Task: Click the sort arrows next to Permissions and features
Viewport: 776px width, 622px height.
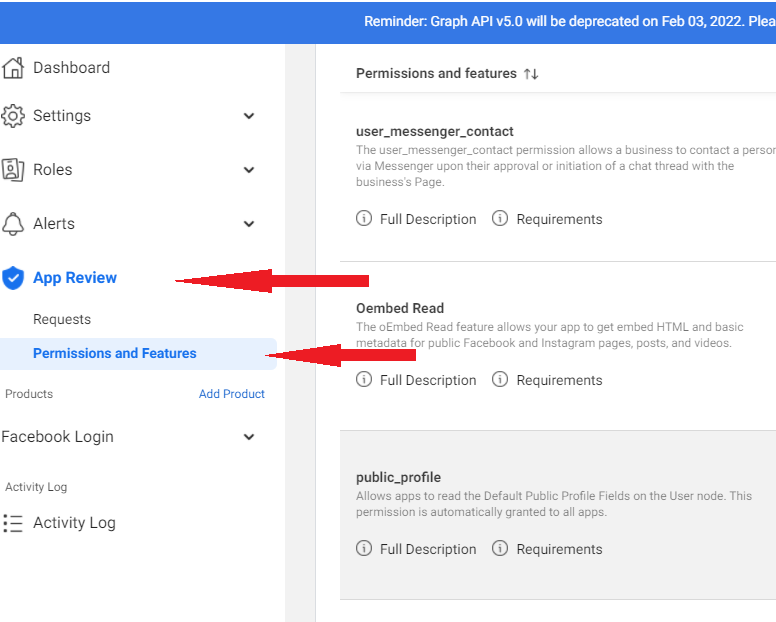Action: coord(531,74)
